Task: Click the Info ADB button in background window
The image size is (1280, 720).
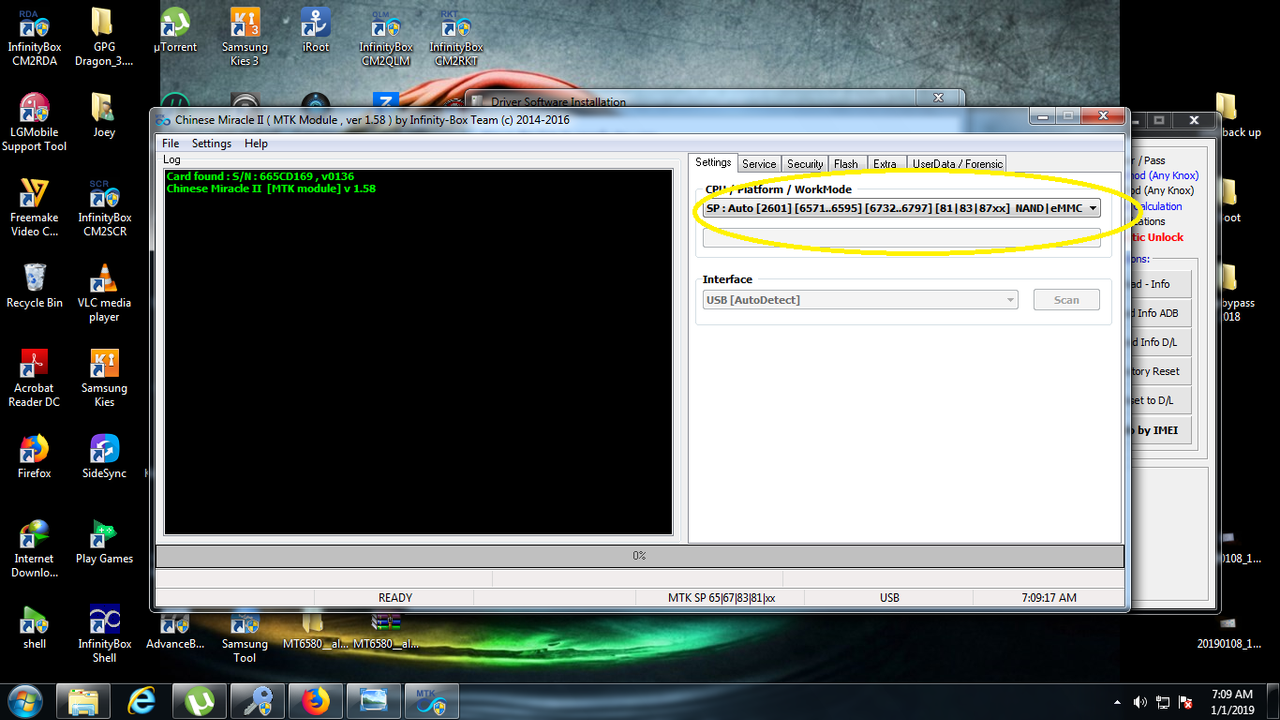Action: pos(1160,313)
